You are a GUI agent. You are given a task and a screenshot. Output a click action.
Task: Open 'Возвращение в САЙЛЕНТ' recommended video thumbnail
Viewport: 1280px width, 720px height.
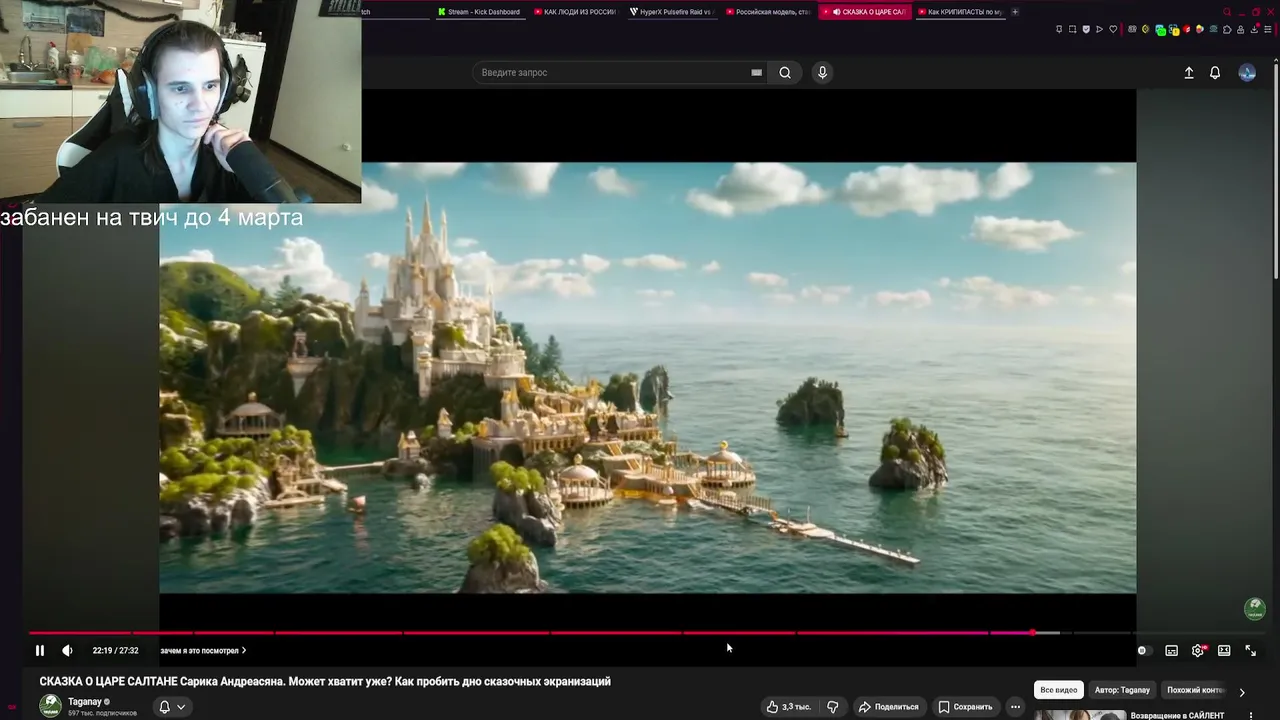pyautogui.click(x=1079, y=715)
